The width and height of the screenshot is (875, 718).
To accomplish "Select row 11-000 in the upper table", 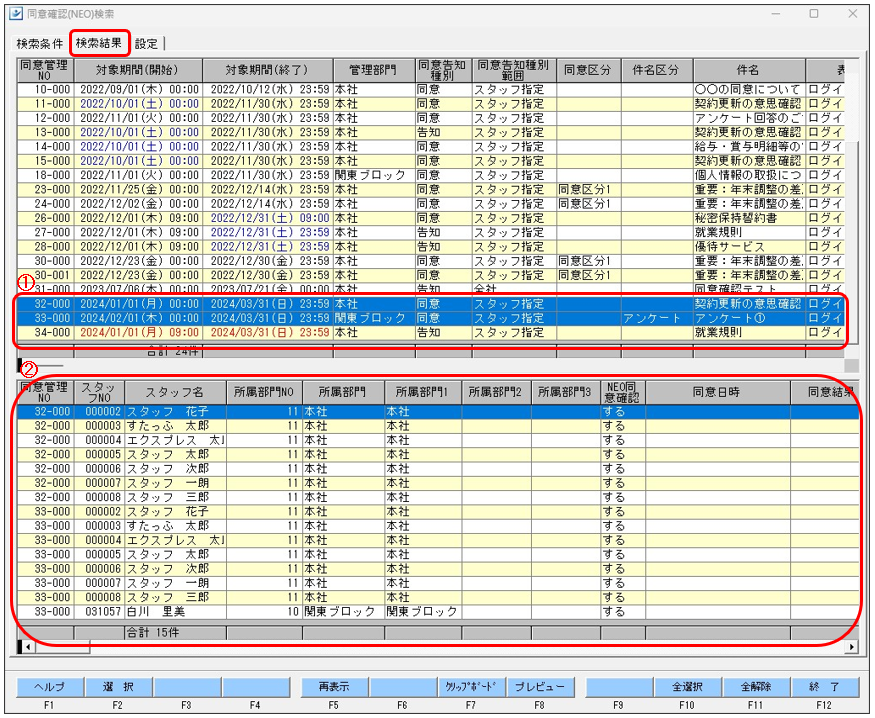I will (x=430, y=104).
